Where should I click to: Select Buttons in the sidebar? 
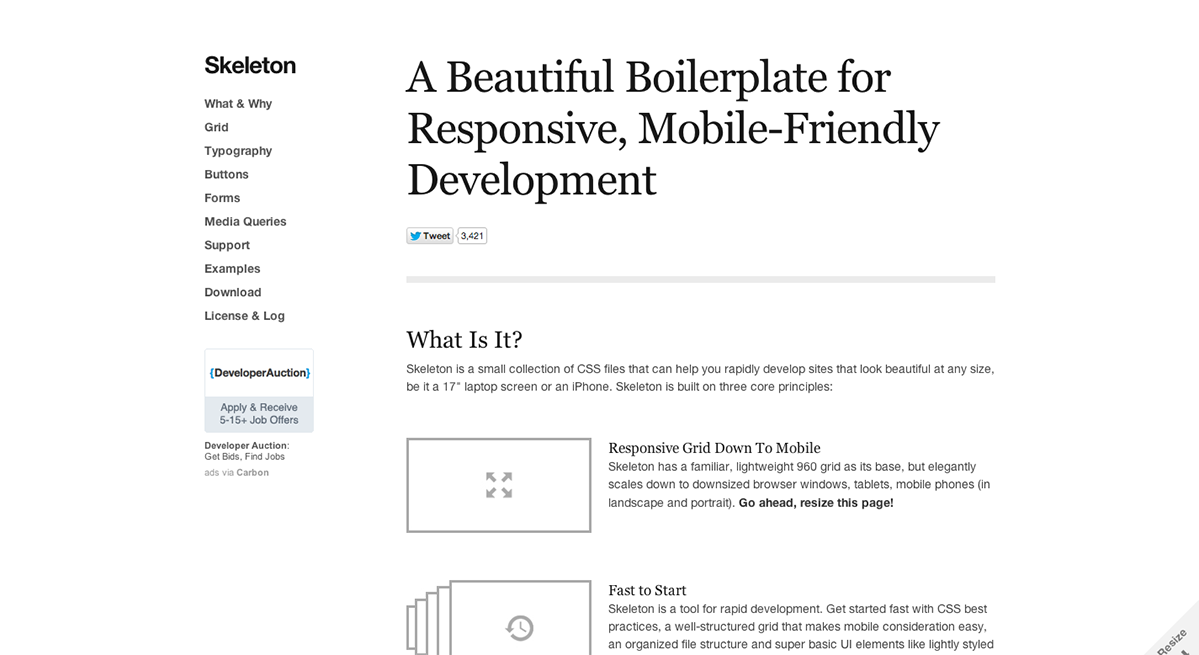[226, 174]
